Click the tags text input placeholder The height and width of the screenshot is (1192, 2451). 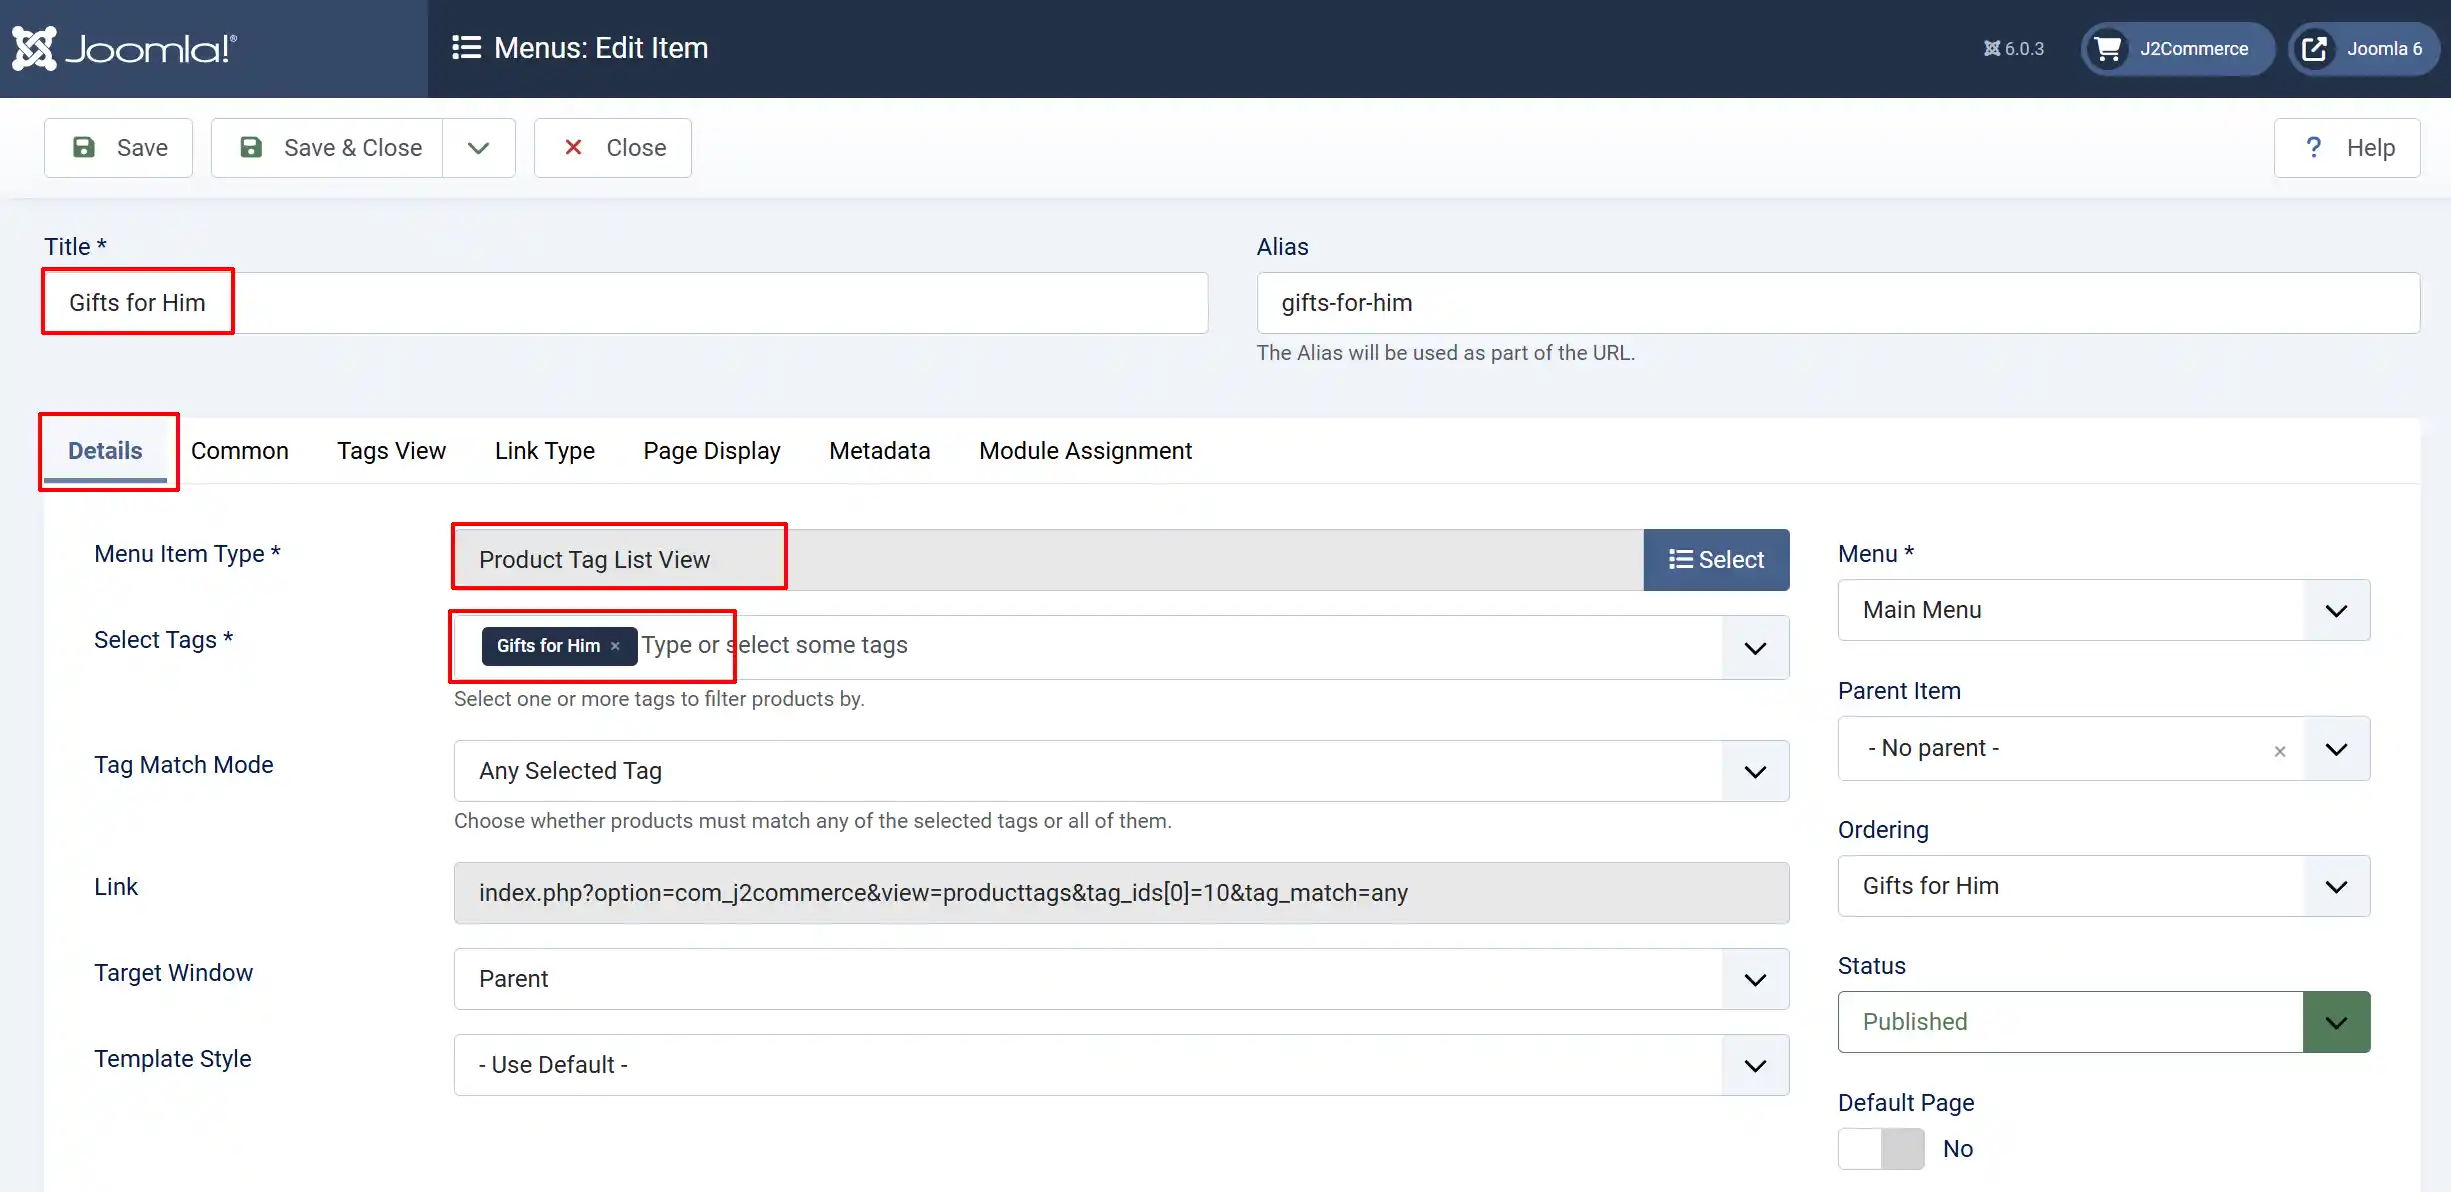775,645
